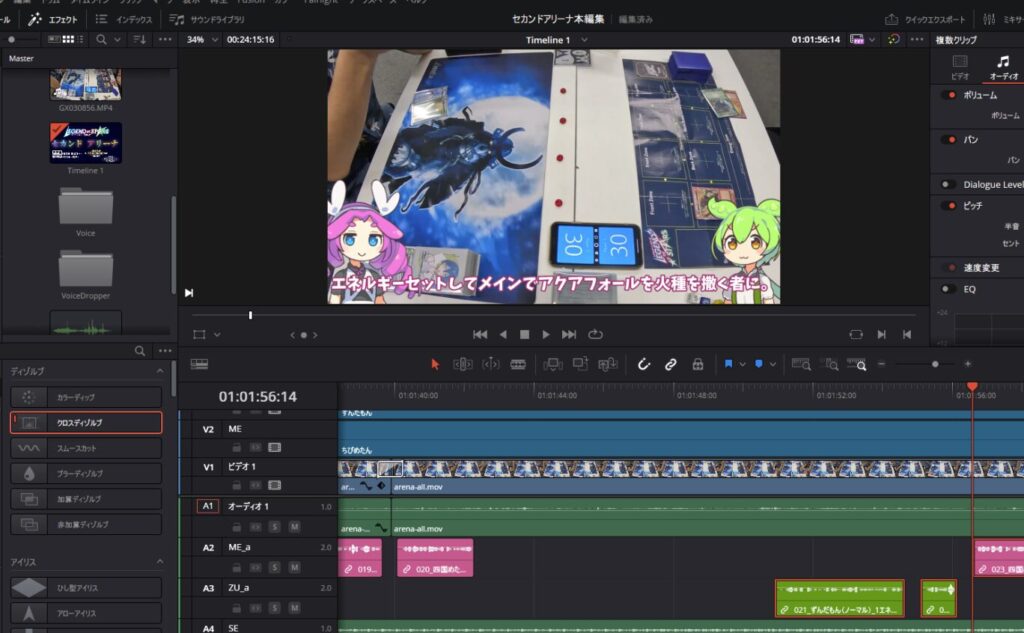Collapse the Iris category chevron
The width and height of the screenshot is (1024, 633).
pyautogui.click(x=160, y=562)
